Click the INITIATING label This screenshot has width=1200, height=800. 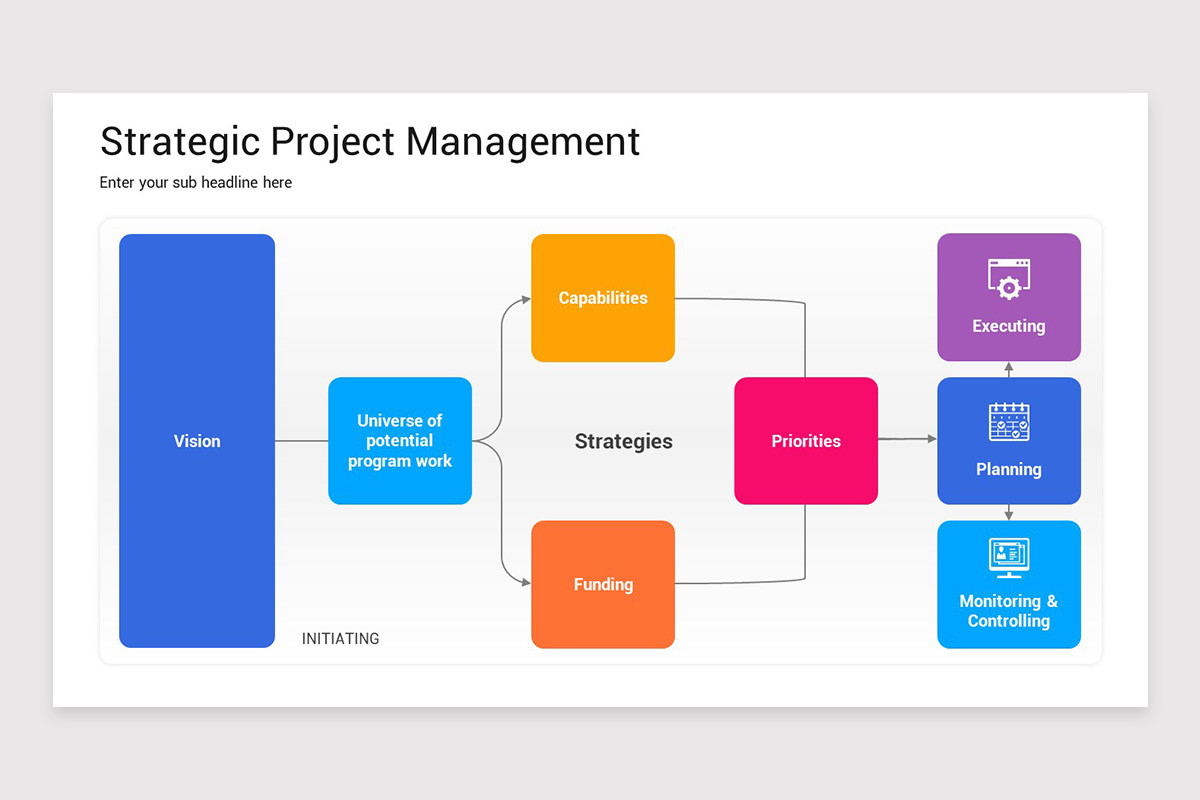pos(341,638)
